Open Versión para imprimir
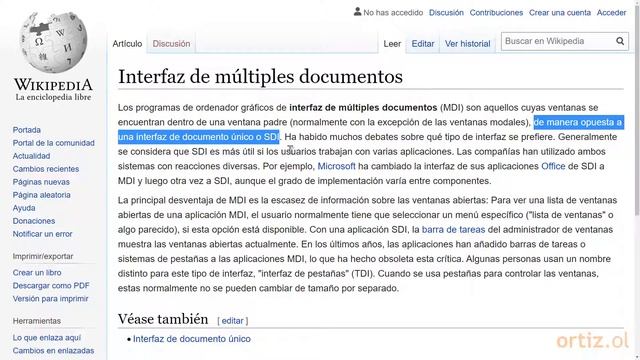The width and height of the screenshot is (640, 360). (50, 299)
